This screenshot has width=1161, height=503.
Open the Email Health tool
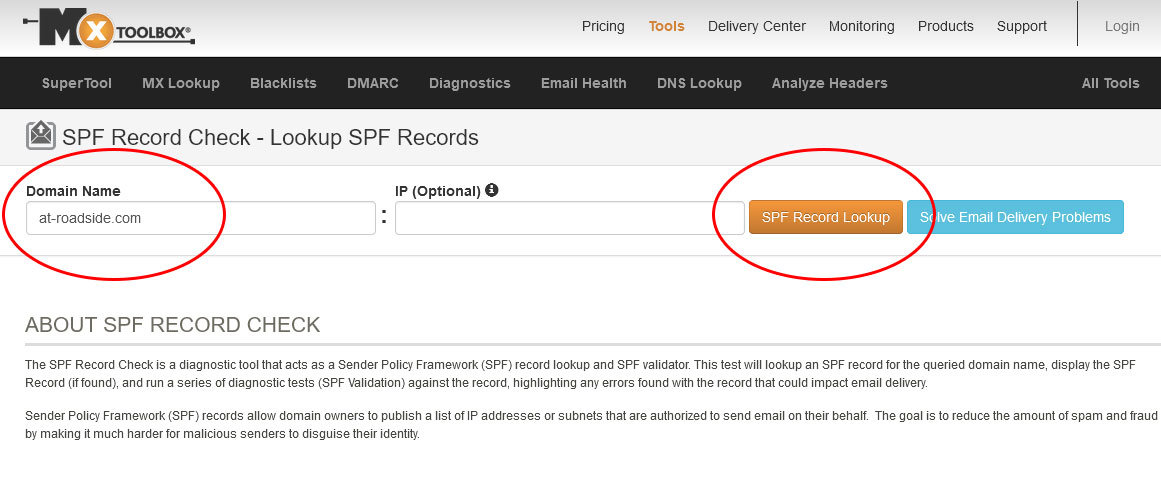pos(583,83)
